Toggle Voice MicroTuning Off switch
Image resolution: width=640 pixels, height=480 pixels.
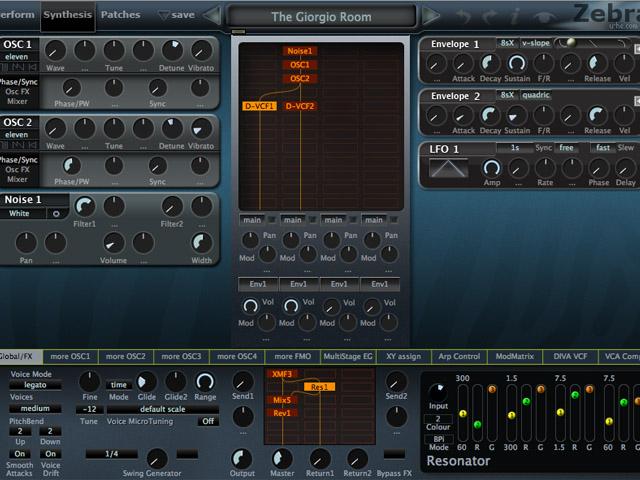tap(207, 421)
